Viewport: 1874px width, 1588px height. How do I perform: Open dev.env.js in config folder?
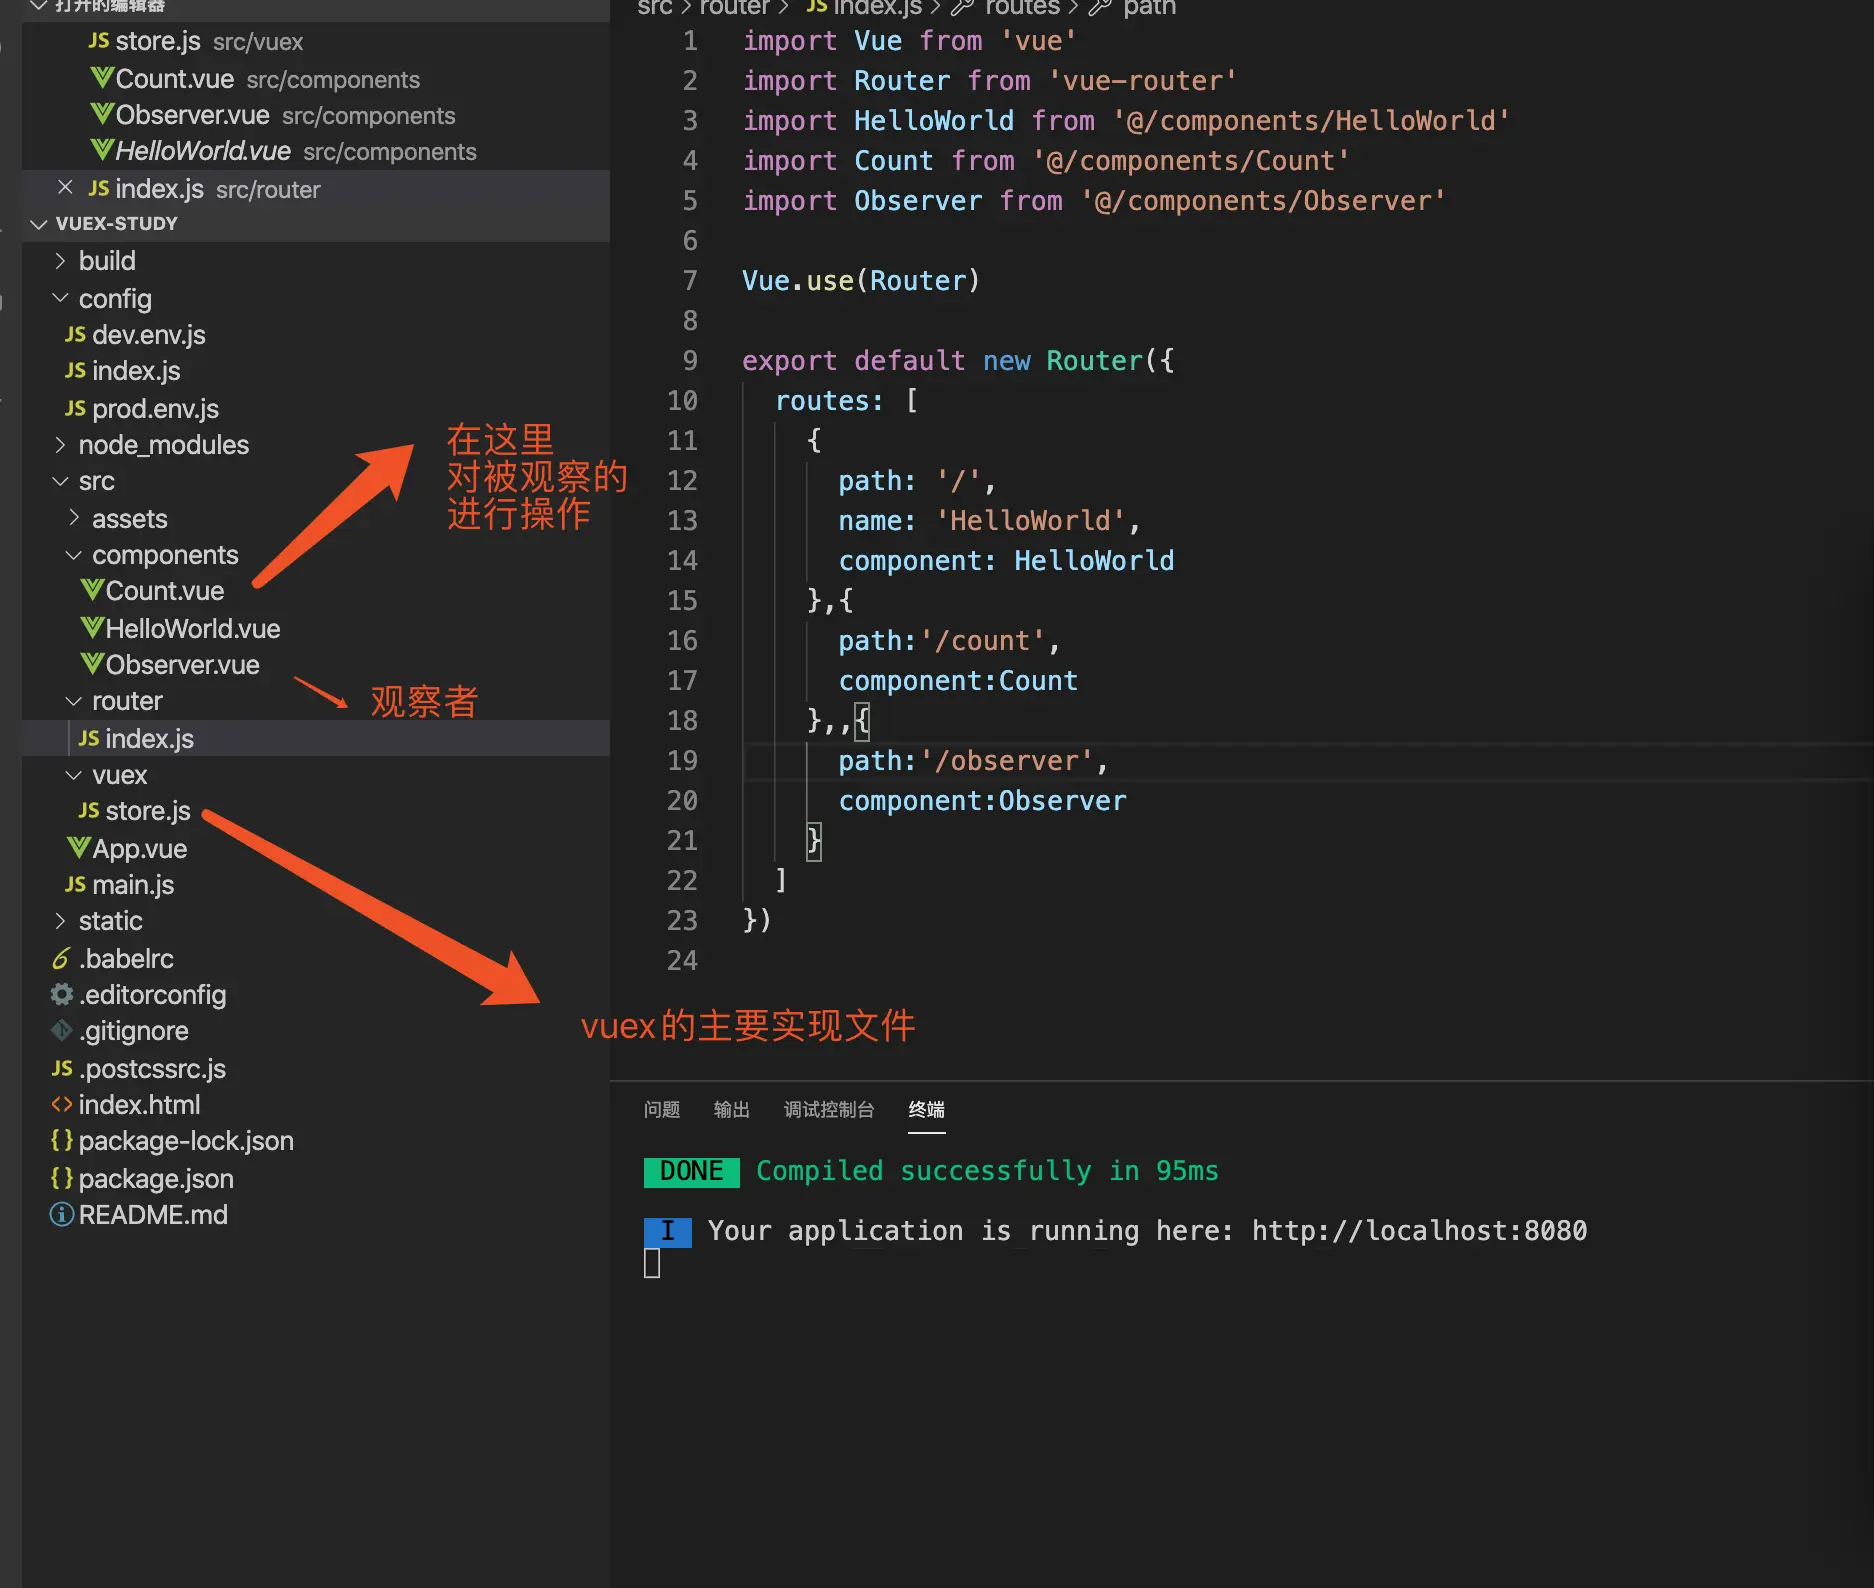click(x=149, y=335)
